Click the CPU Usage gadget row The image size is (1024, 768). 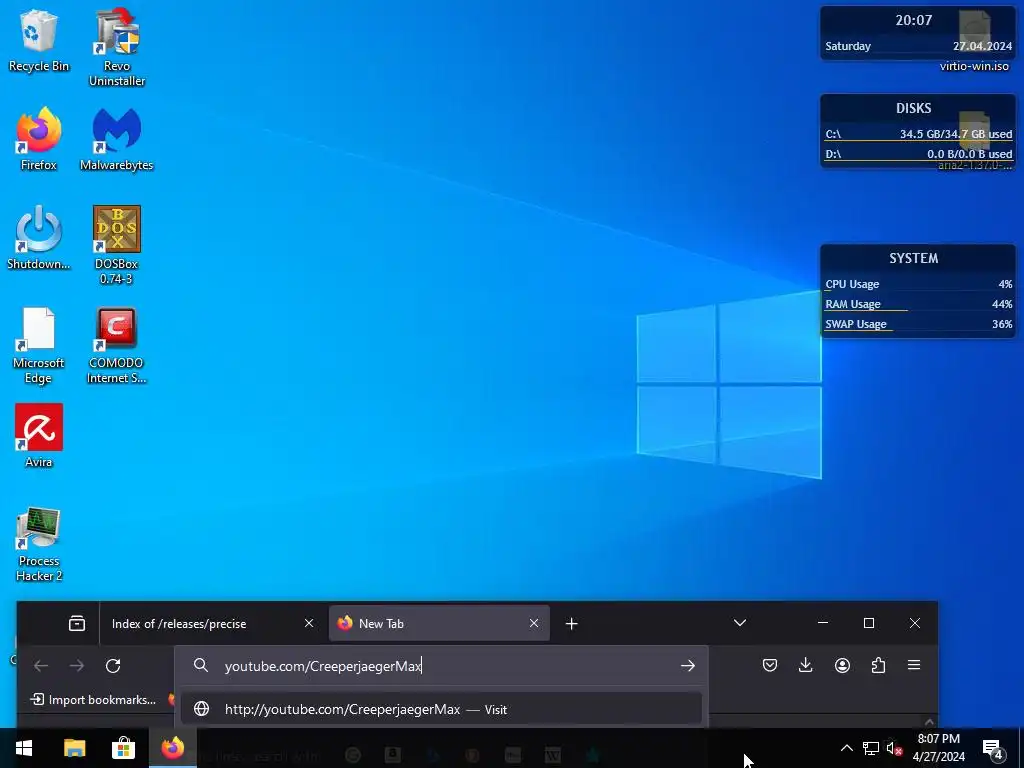(918, 284)
